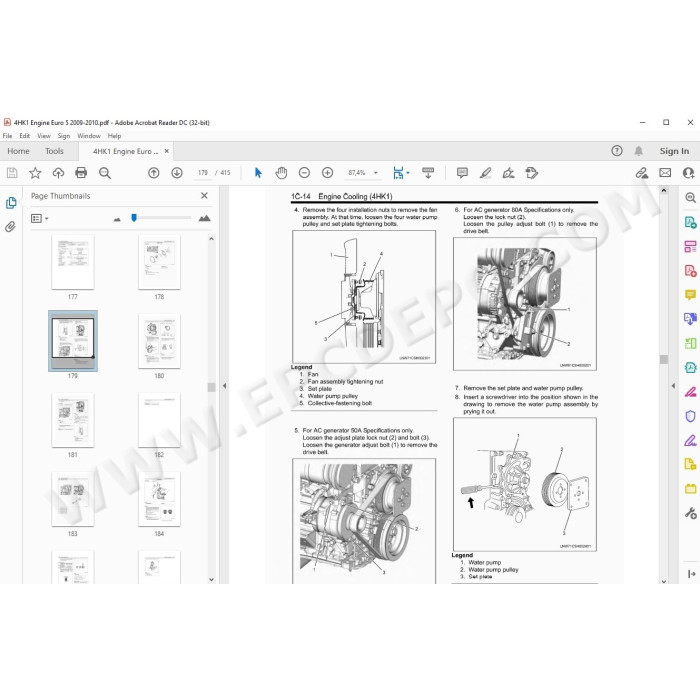Zoom out with minus icon

click(304, 173)
